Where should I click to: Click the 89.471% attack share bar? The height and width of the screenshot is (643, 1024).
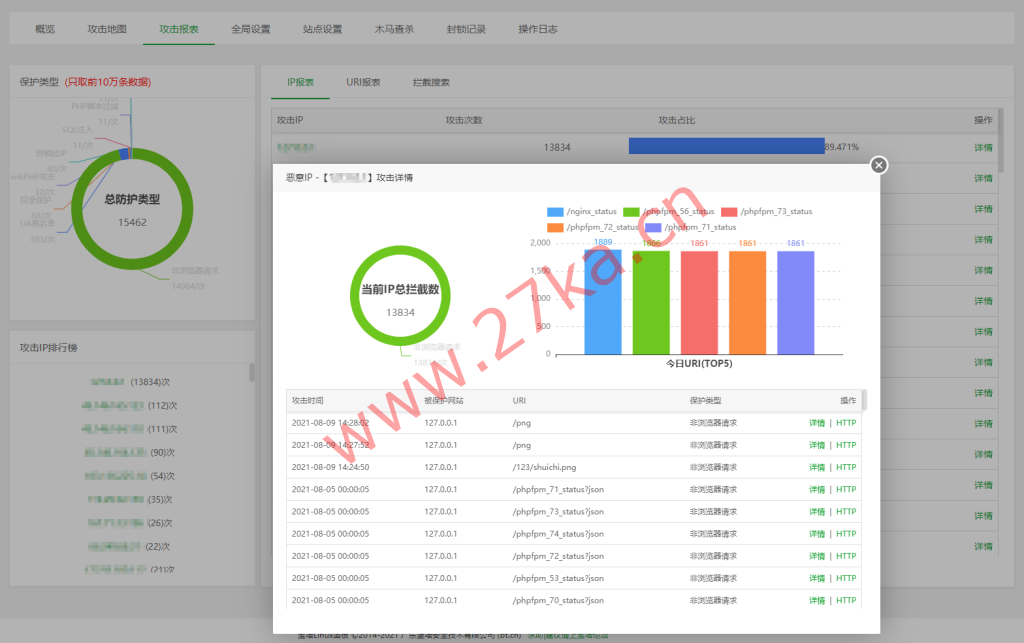pyautogui.click(x=726, y=146)
